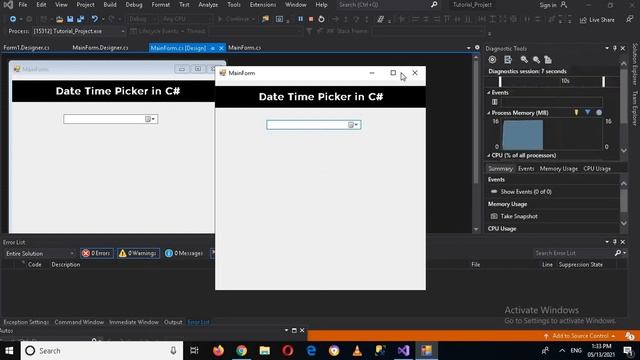
Task: Open the Visual Studio search icon
Action: click(434, 5)
